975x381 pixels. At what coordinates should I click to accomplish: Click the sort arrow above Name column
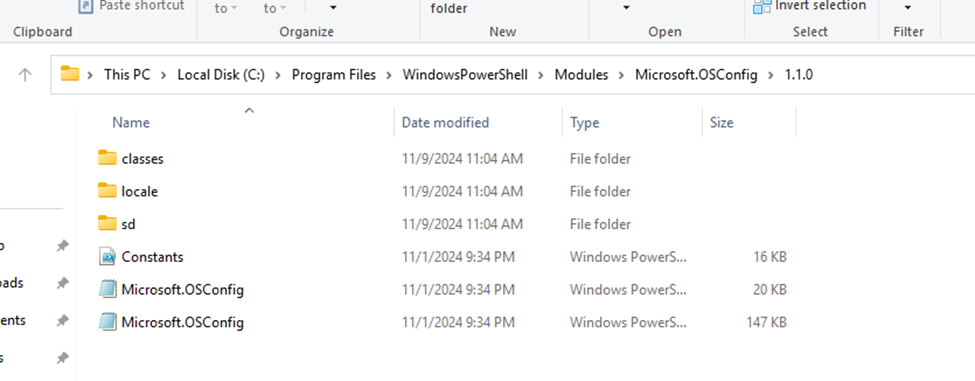pyautogui.click(x=249, y=111)
